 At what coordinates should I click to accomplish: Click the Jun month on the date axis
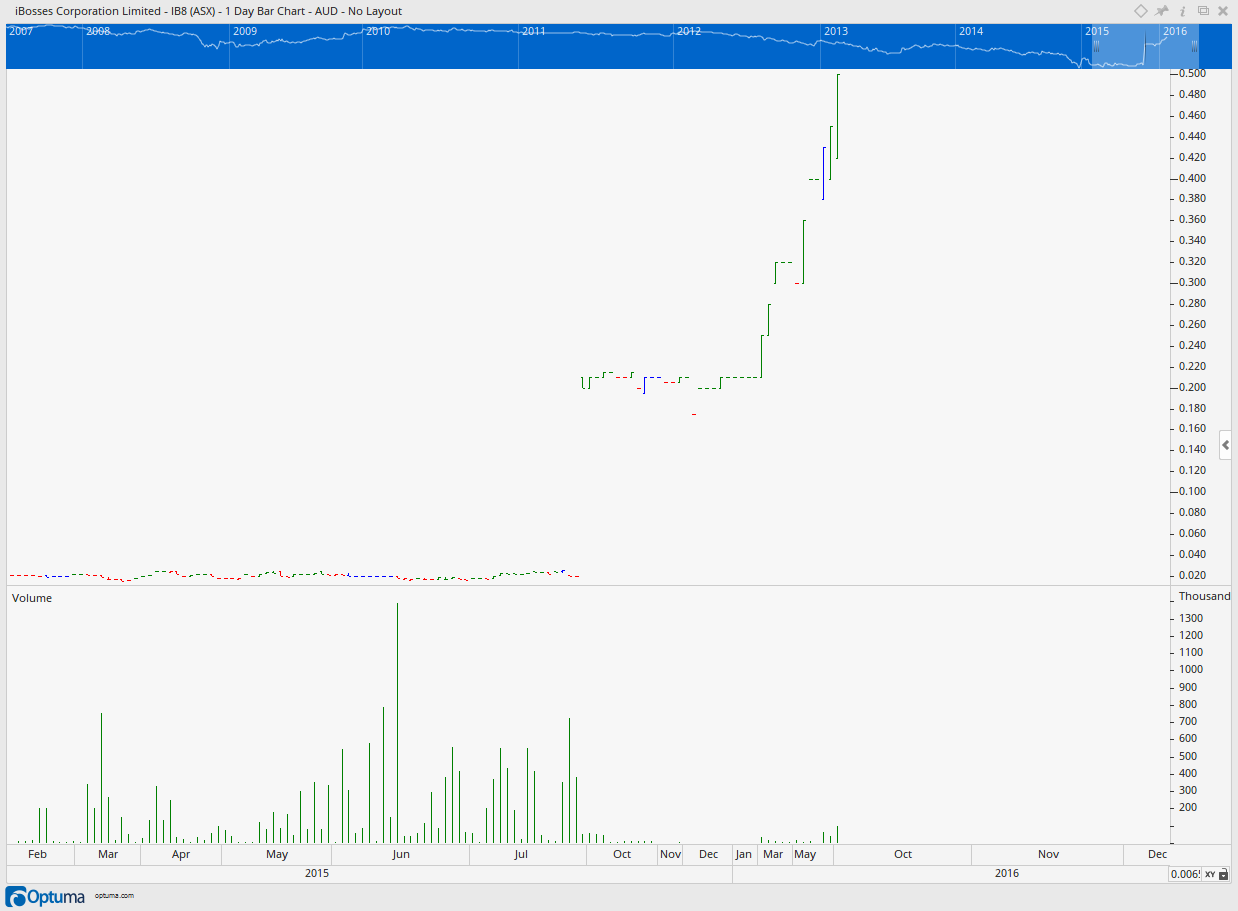(x=401, y=854)
